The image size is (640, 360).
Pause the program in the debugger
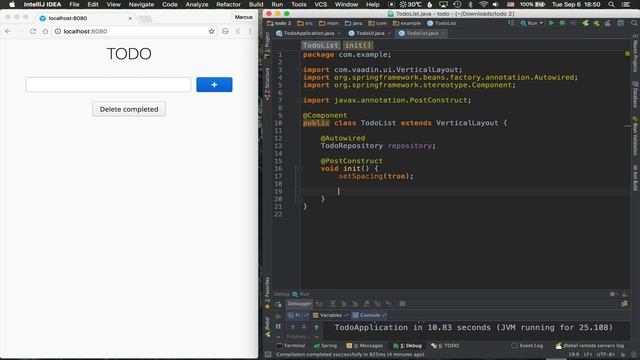(278, 327)
